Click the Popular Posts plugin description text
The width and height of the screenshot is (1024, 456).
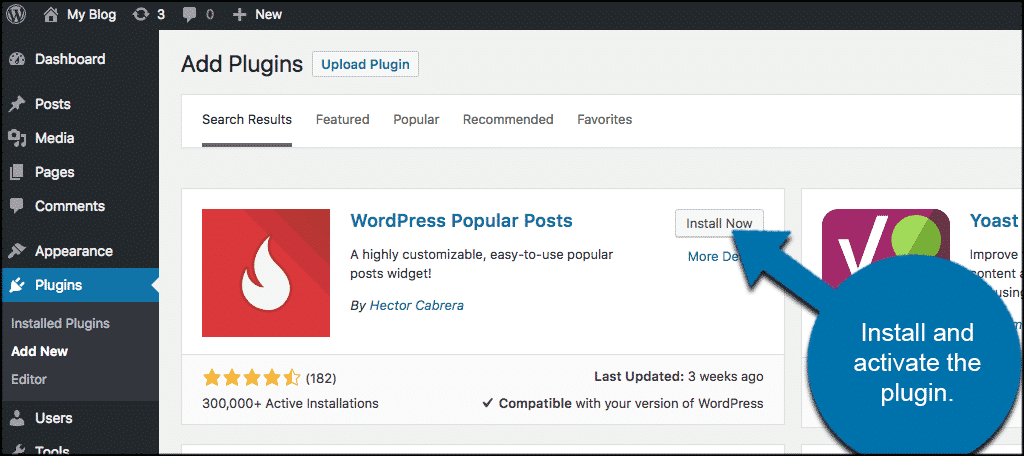click(x=482, y=264)
